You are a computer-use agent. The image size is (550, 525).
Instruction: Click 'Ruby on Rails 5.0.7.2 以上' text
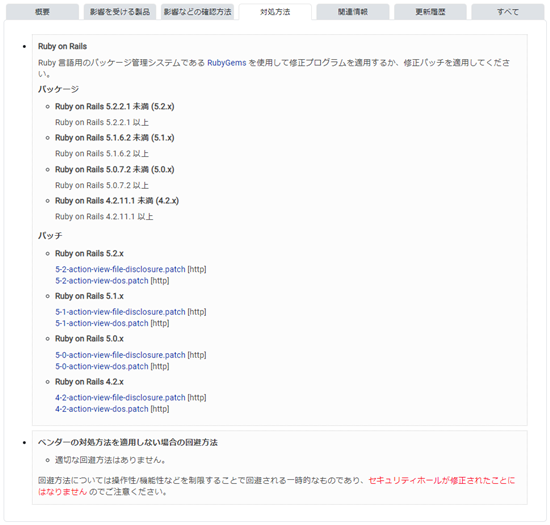(102, 185)
